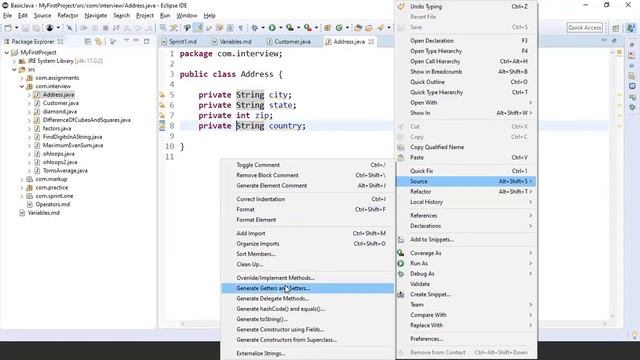Select Generate Constructor using Fields...

click(x=307, y=329)
